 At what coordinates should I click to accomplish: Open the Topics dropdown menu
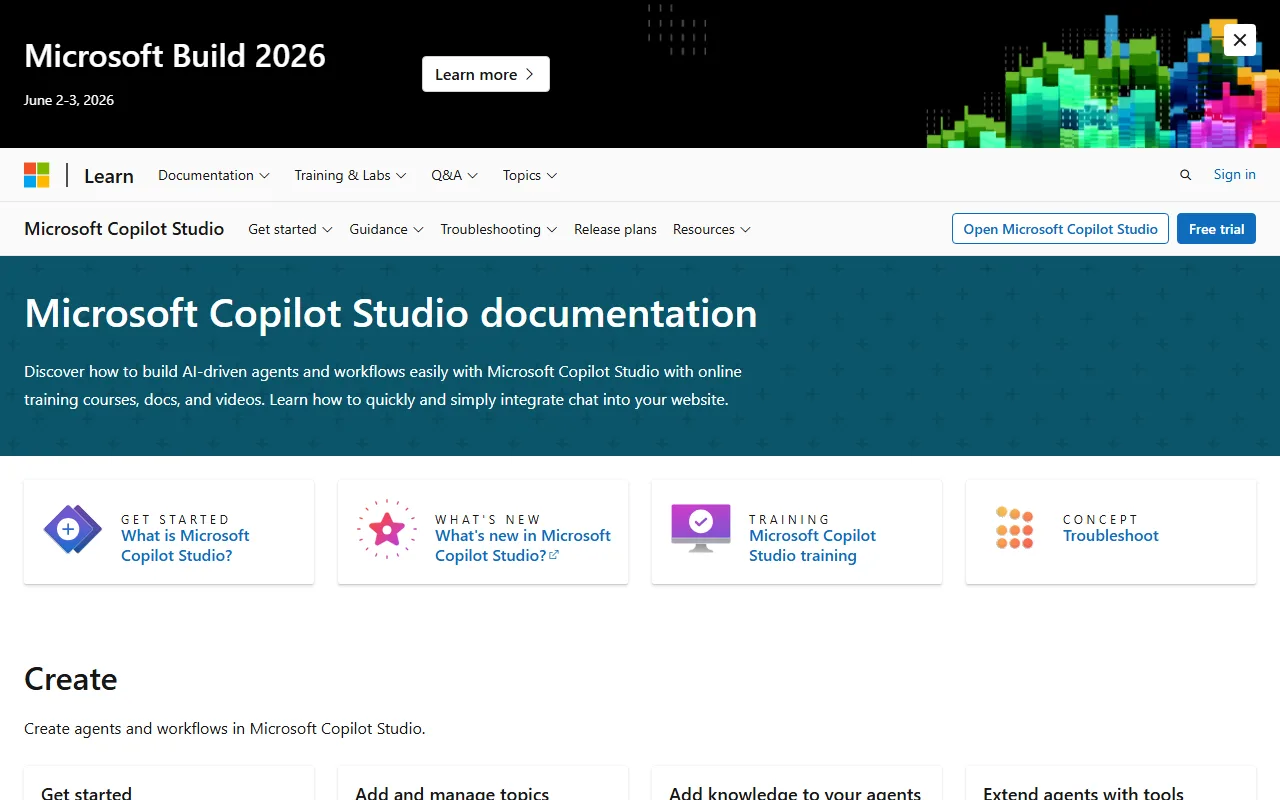pyautogui.click(x=530, y=175)
